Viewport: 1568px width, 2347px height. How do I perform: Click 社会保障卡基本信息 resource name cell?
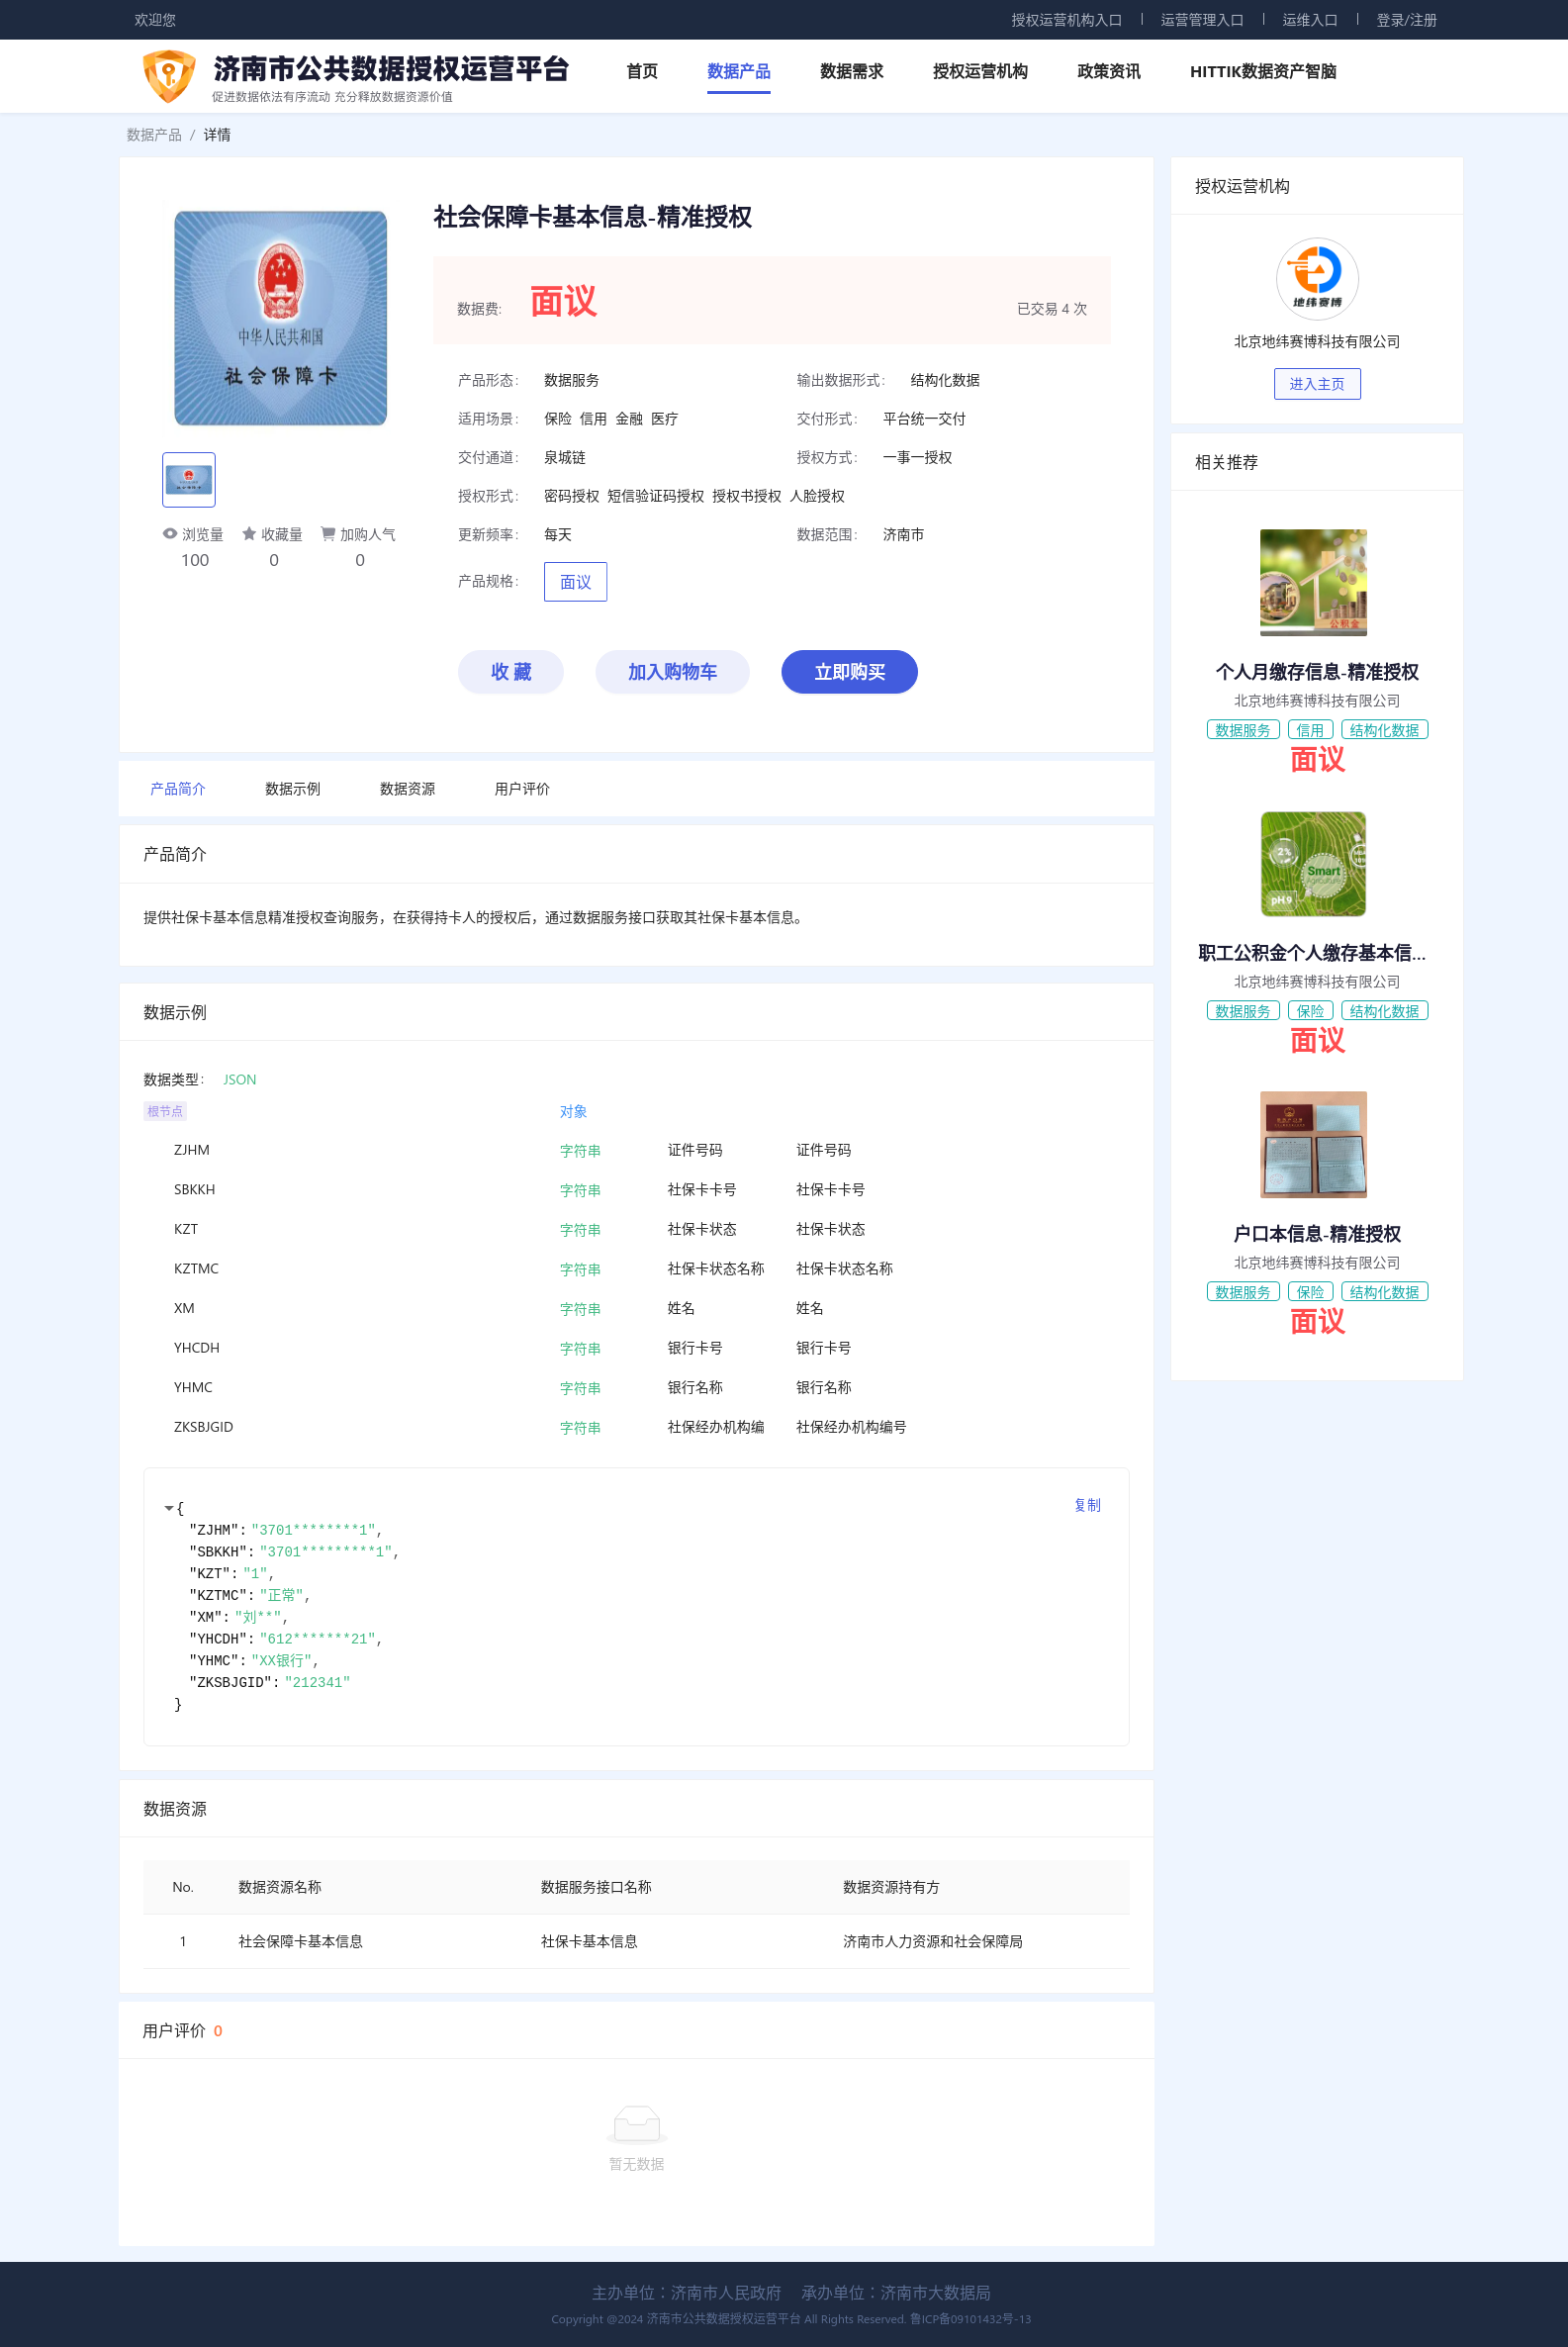click(300, 1942)
